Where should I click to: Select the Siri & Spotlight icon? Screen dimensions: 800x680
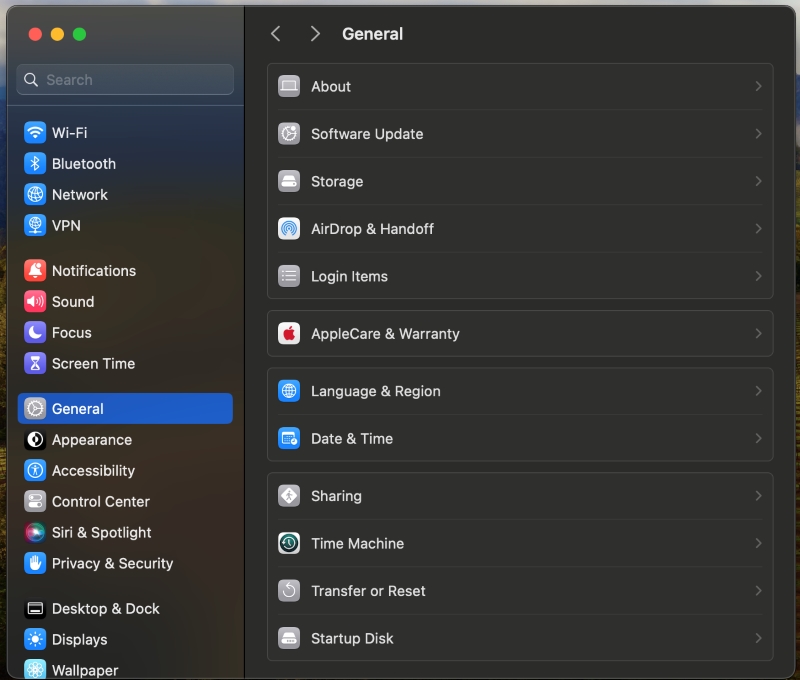35,532
